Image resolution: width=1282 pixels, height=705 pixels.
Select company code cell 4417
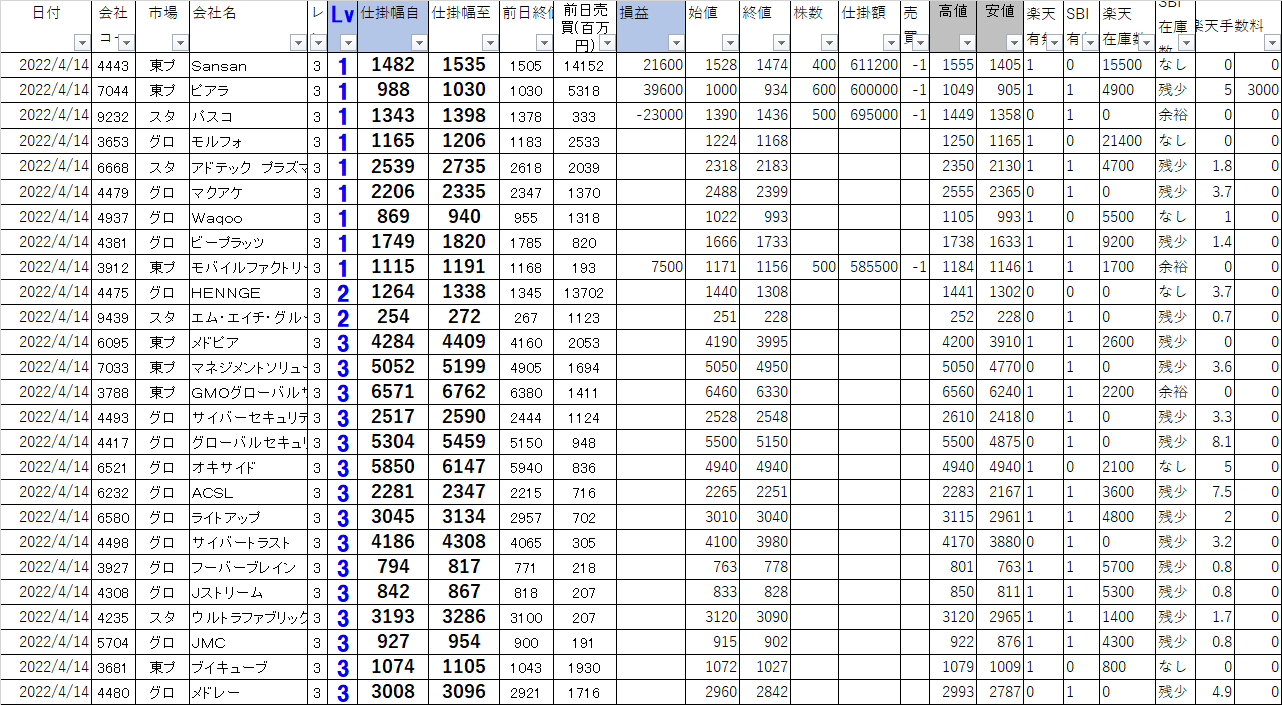click(x=114, y=441)
